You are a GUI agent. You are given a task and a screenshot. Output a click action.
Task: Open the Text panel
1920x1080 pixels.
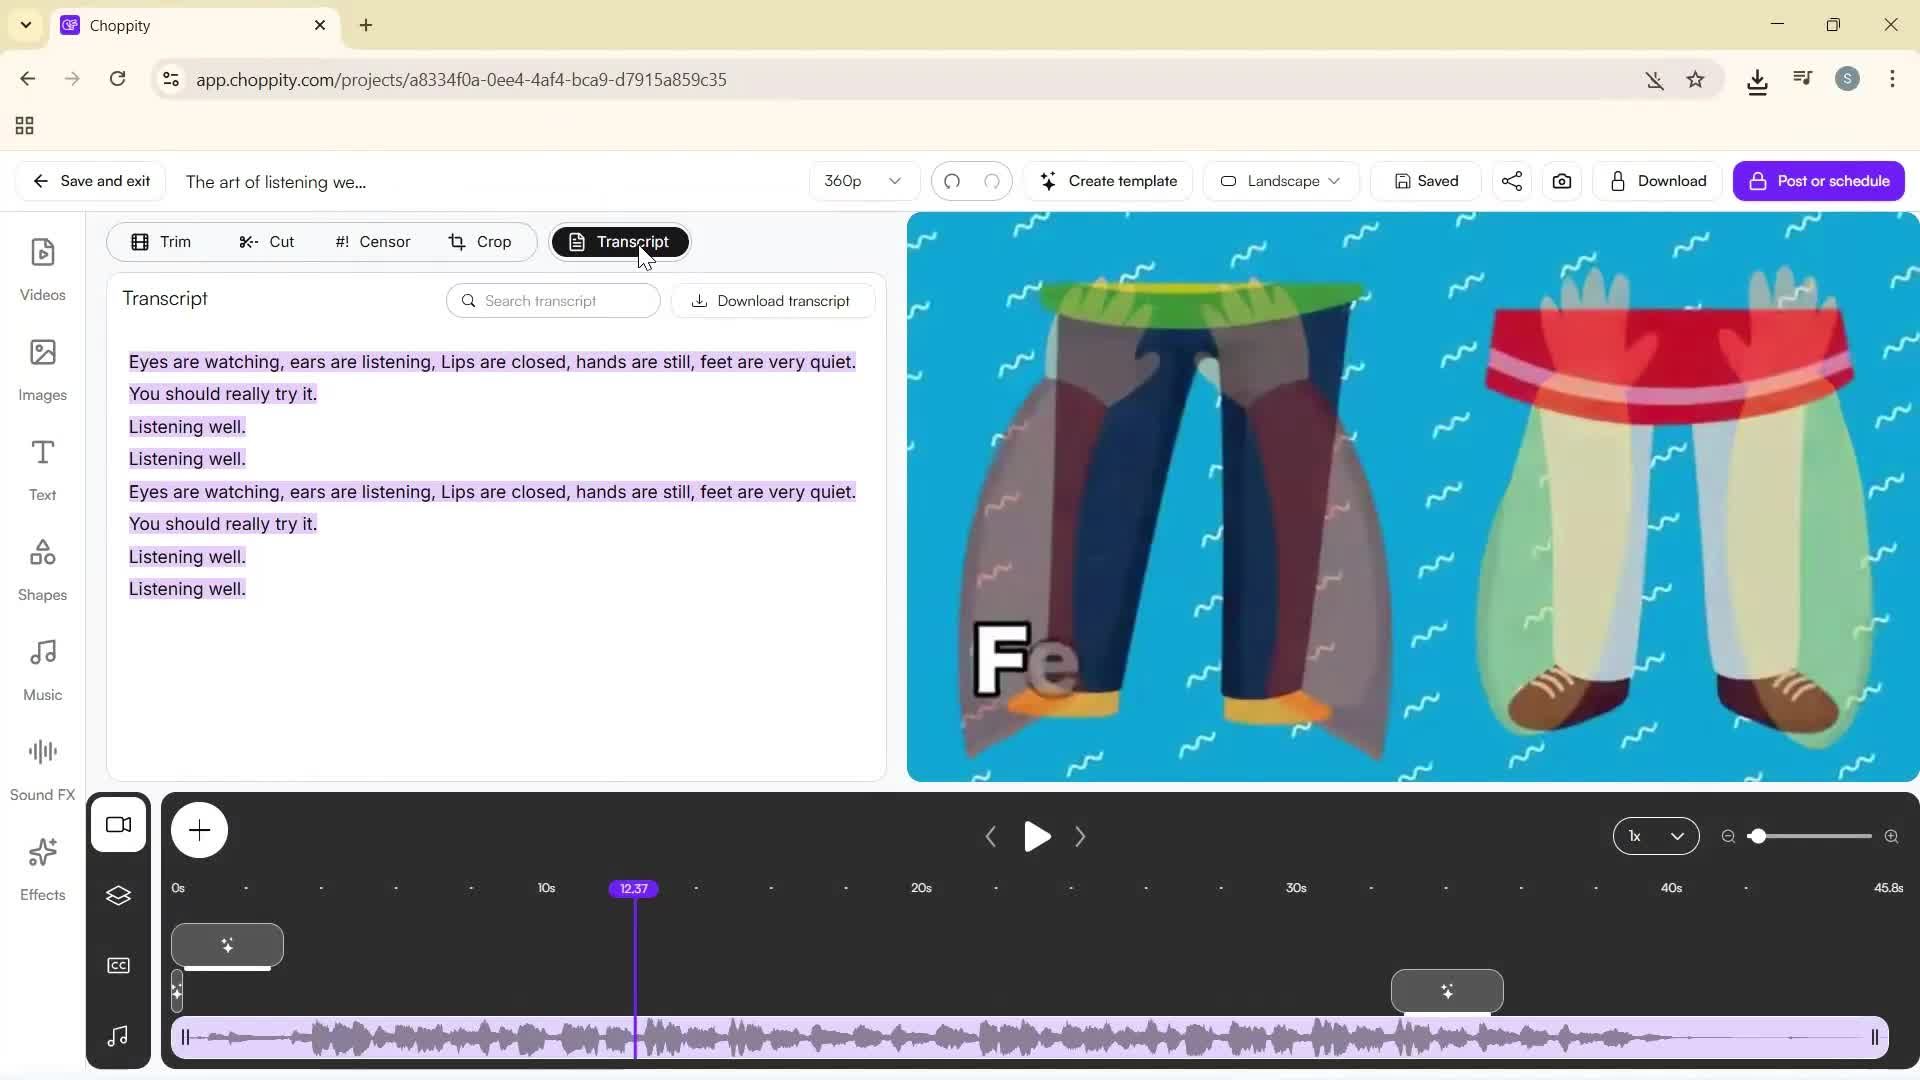[x=42, y=468]
